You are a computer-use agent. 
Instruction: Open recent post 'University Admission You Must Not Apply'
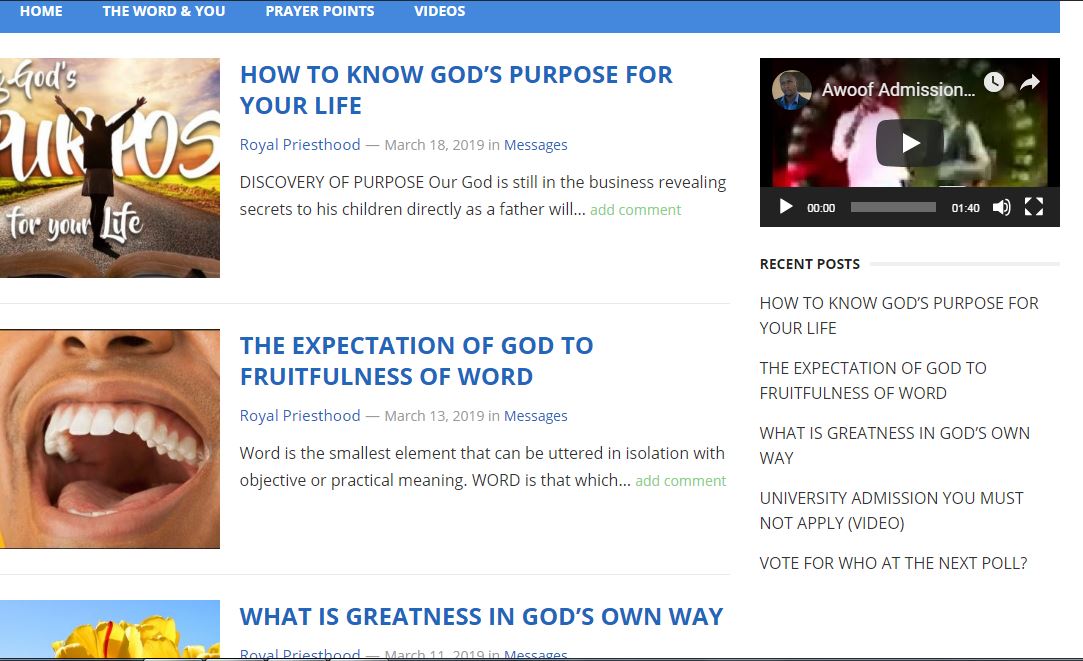891,510
